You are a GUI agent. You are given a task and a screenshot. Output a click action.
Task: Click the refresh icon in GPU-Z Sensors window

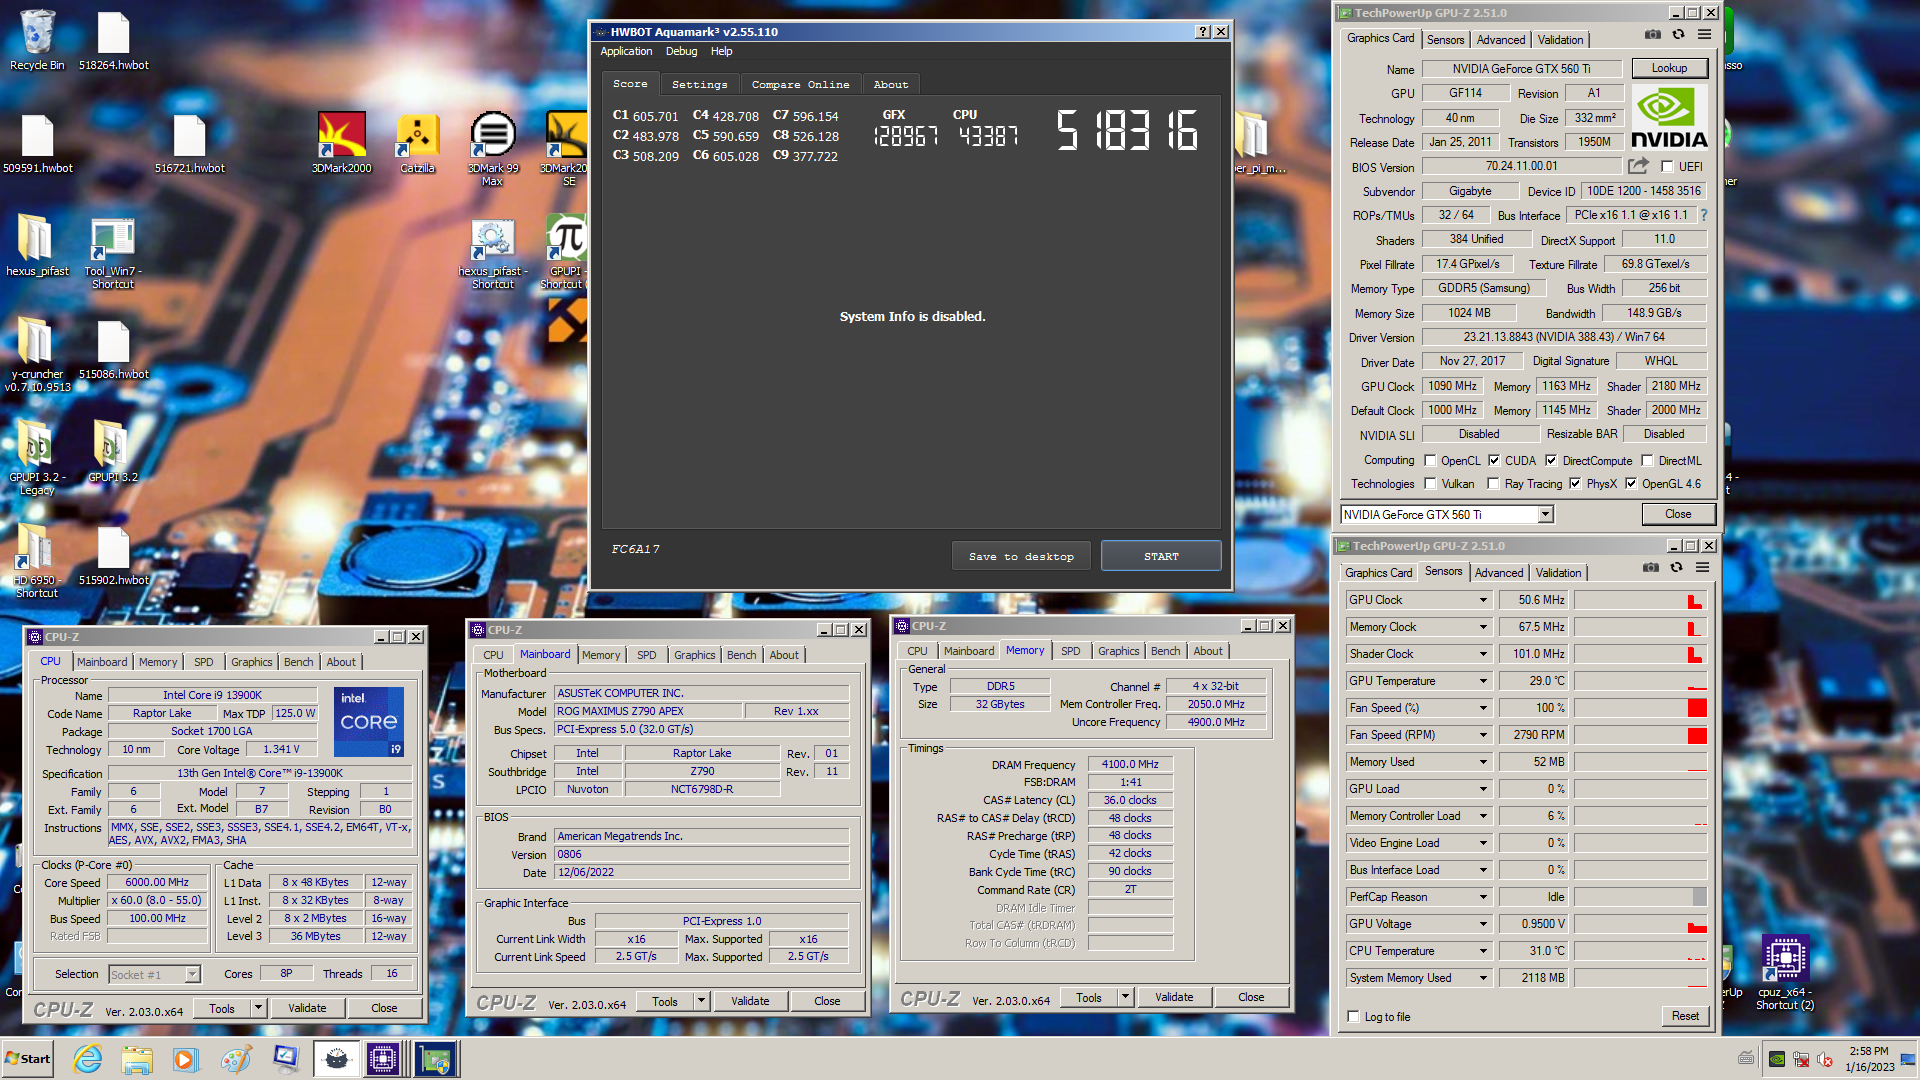pos(1676,568)
